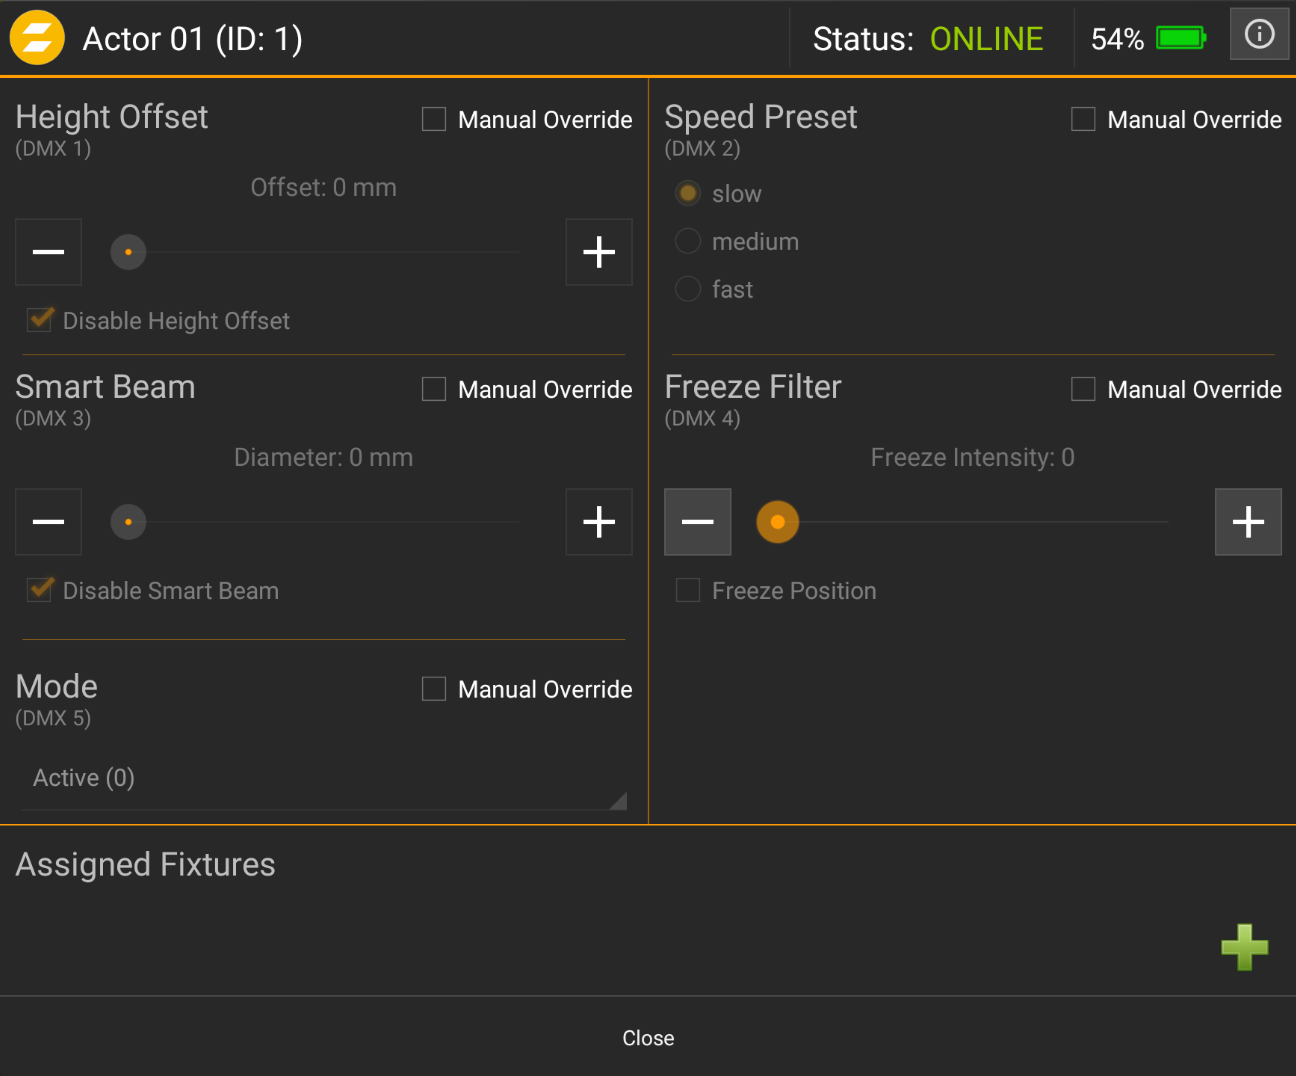This screenshot has width=1296, height=1076.
Task: Check the Freeze Position option
Action: (x=687, y=590)
